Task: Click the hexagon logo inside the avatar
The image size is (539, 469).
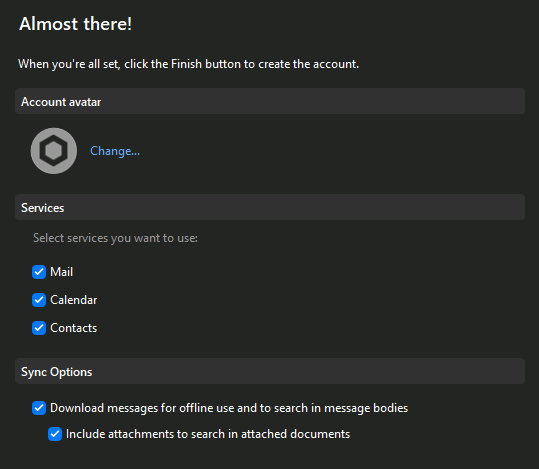Action: pos(54,151)
